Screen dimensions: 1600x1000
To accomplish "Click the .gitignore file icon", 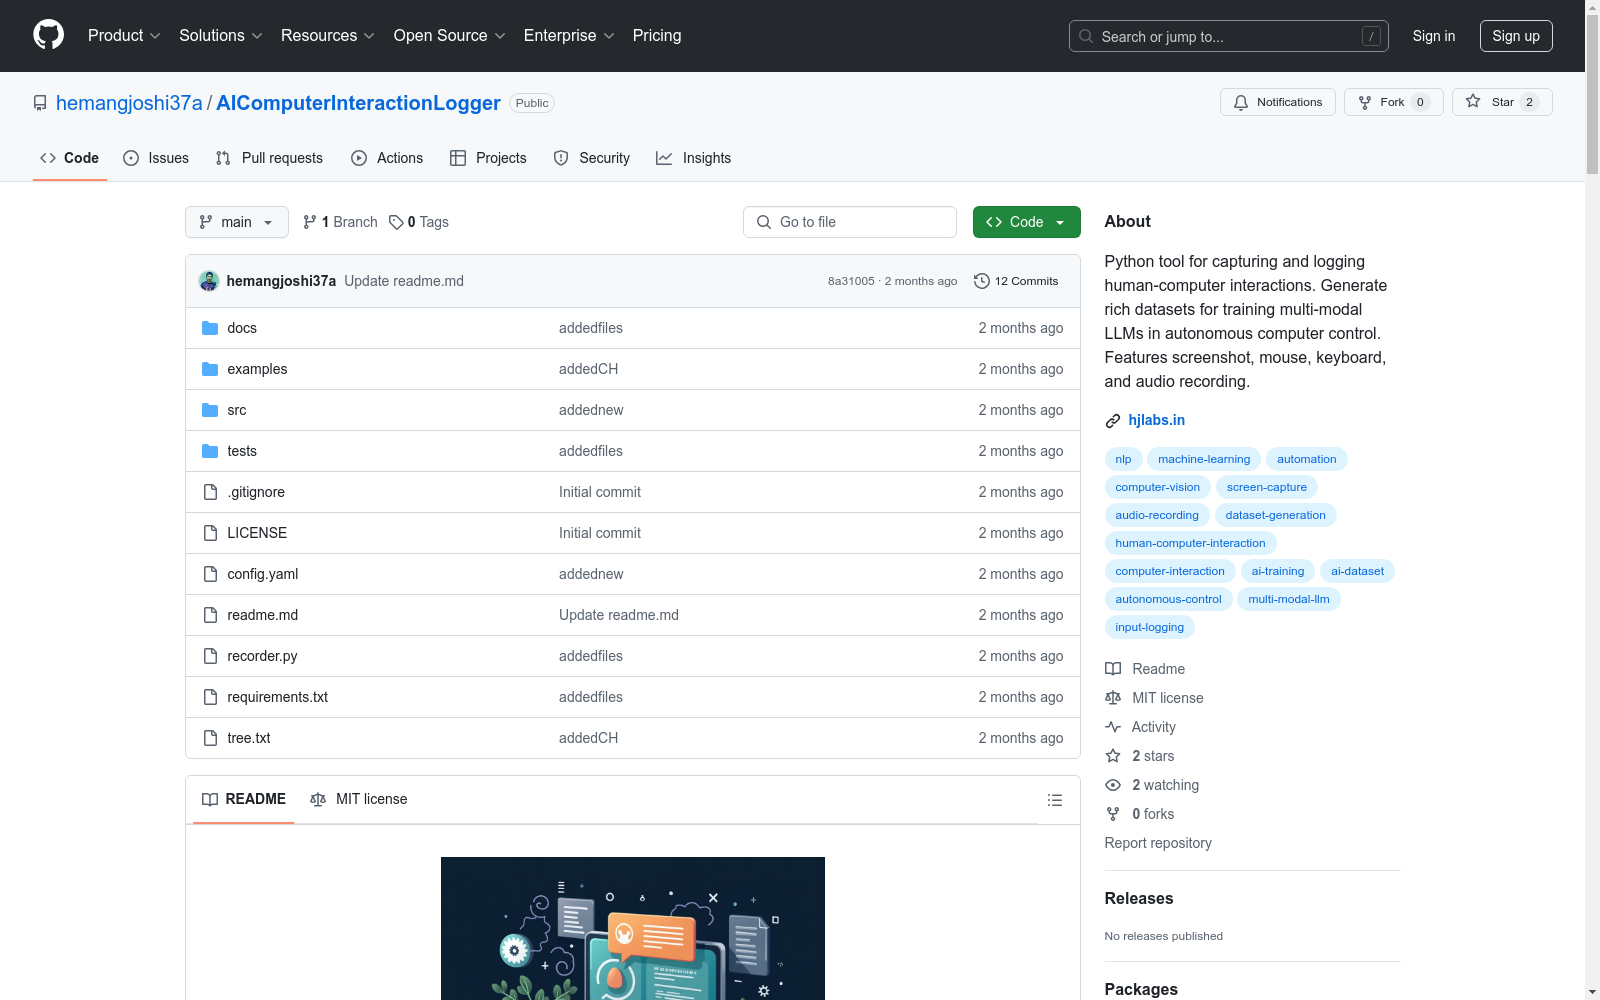I will tap(210, 492).
